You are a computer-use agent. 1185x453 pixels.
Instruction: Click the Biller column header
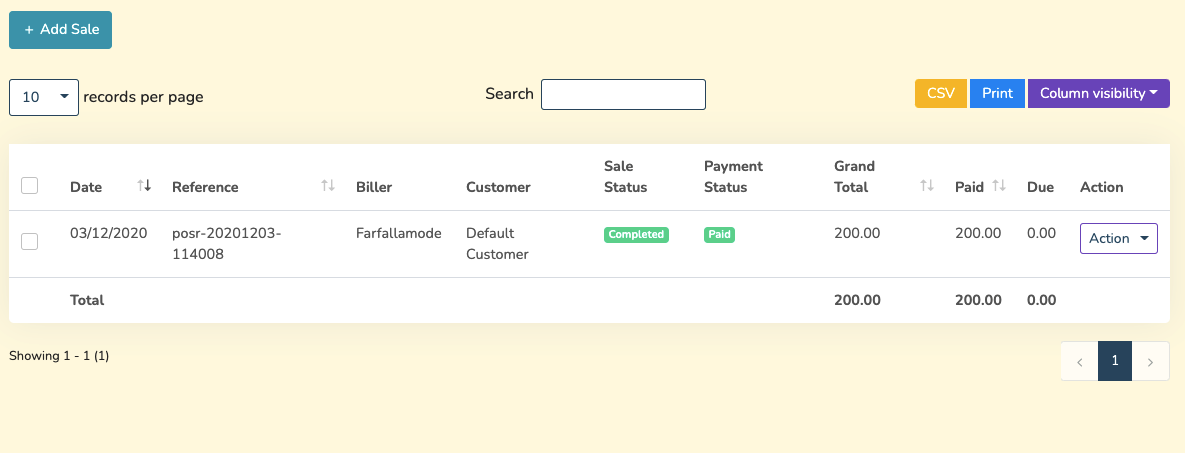[374, 187]
